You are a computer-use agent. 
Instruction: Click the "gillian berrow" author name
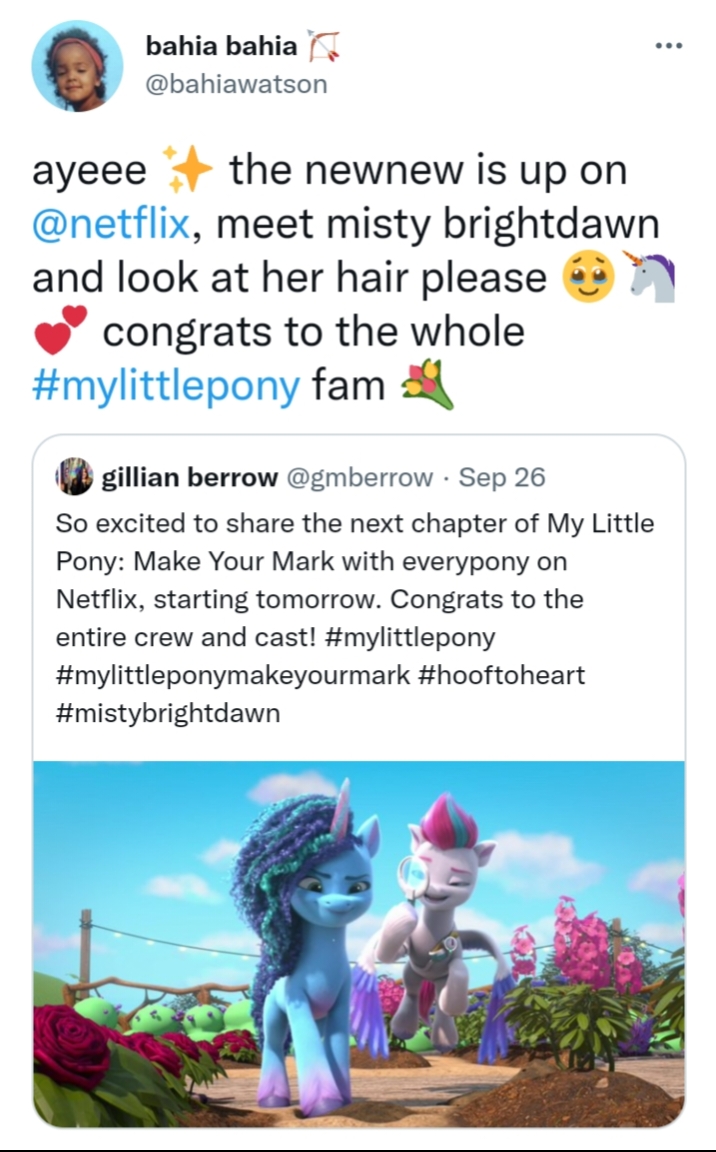point(190,477)
